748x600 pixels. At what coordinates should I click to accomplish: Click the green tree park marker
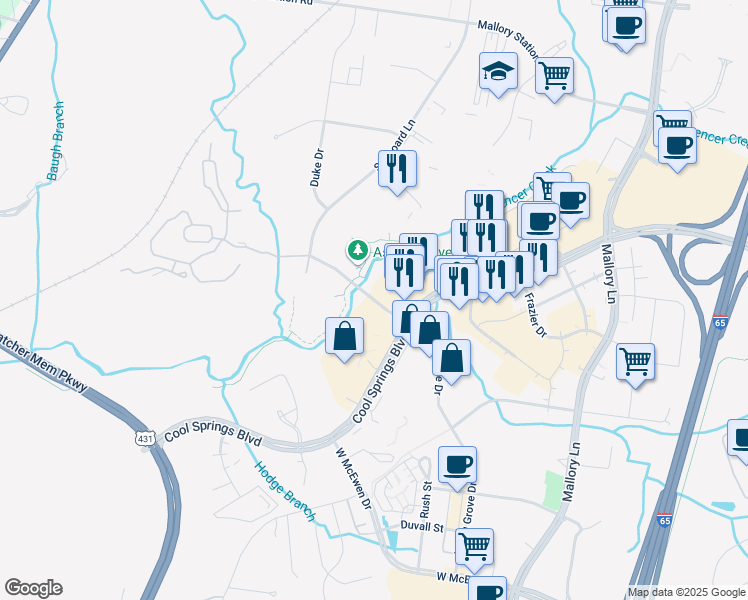click(x=357, y=251)
